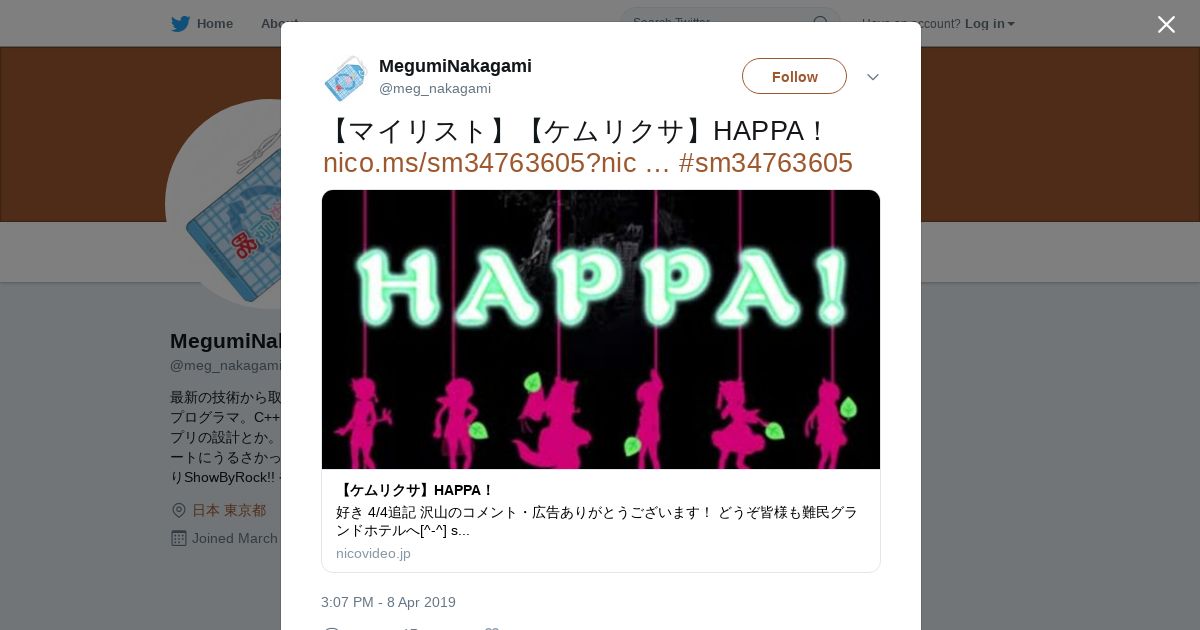Close the tweet overlay with the X
1200x630 pixels.
coord(1166,24)
